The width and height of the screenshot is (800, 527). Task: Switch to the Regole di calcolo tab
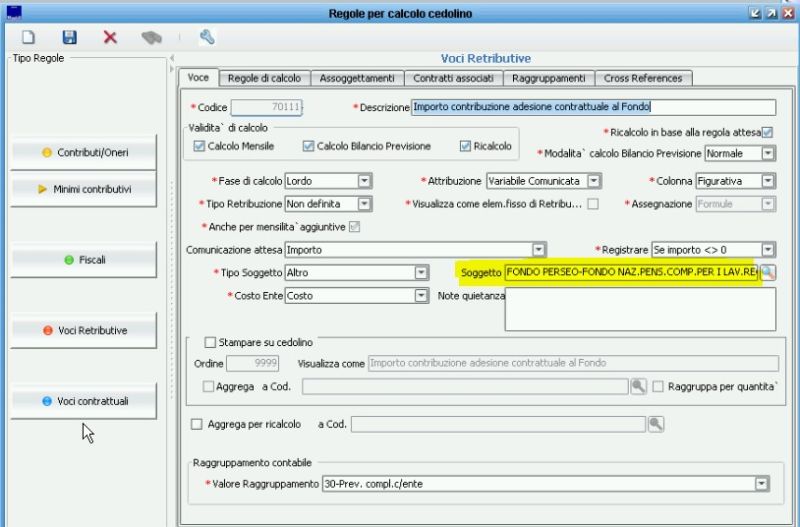point(264,78)
